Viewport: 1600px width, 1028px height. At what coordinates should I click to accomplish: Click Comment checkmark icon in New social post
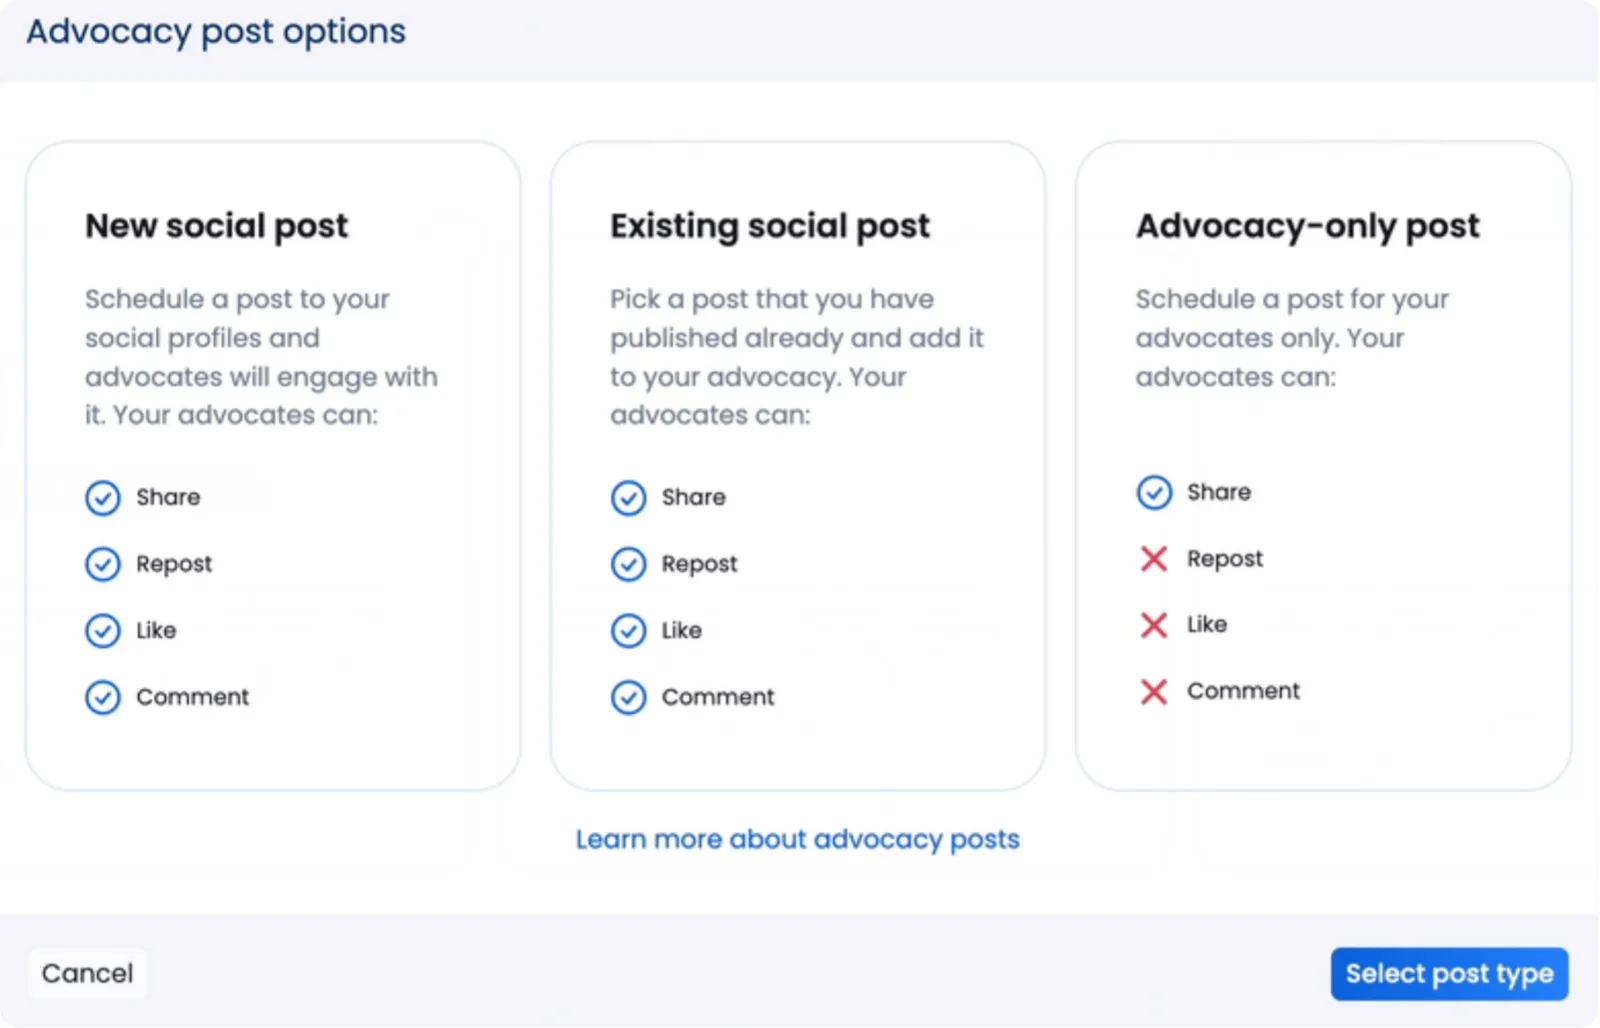point(103,697)
